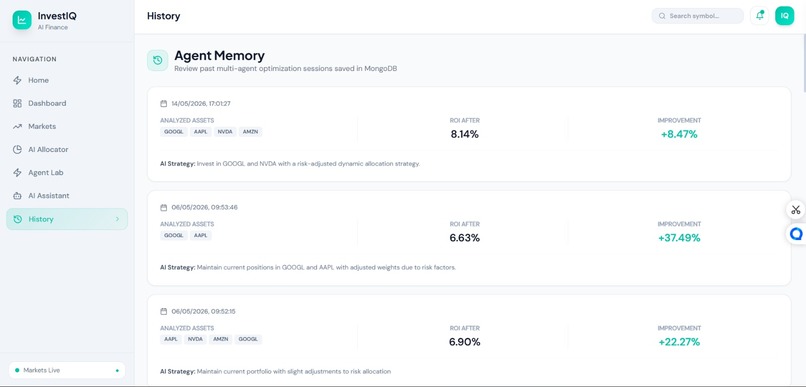The height and width of the screenshot is (387, 806).
Task: Open the IQ user avatar
Action: coord(784,16)
